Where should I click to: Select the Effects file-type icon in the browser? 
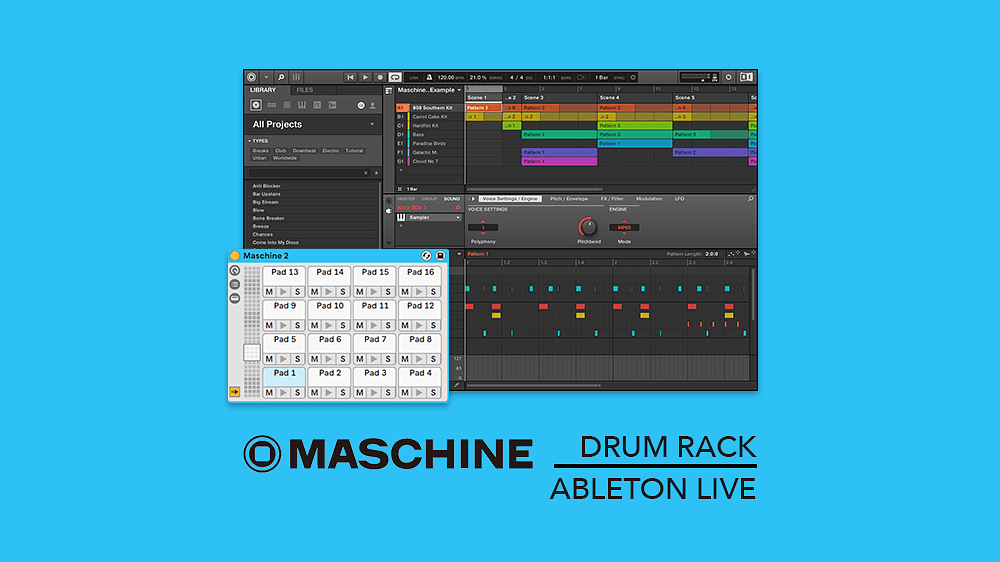point(317,105)
